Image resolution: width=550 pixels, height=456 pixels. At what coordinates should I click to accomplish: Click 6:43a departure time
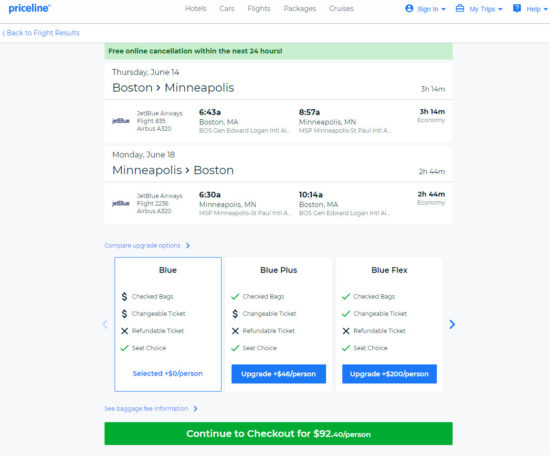click(210, 112)
